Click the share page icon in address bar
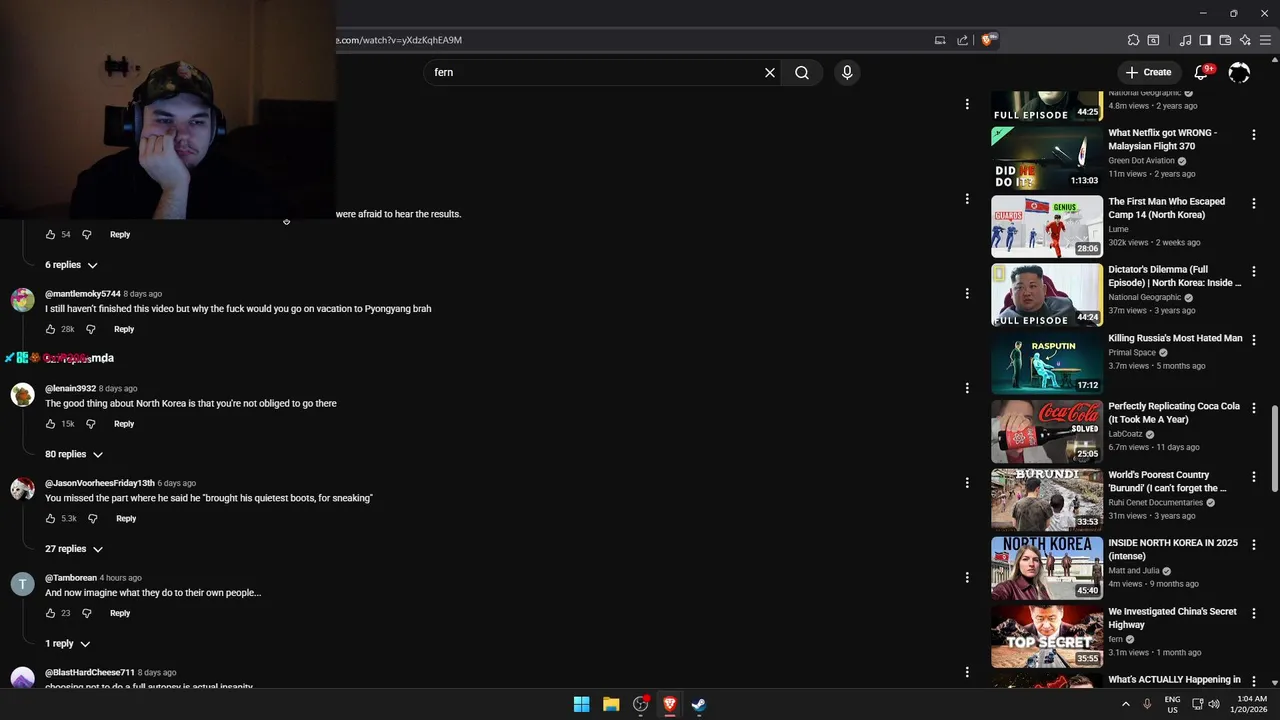 [962, 40]
